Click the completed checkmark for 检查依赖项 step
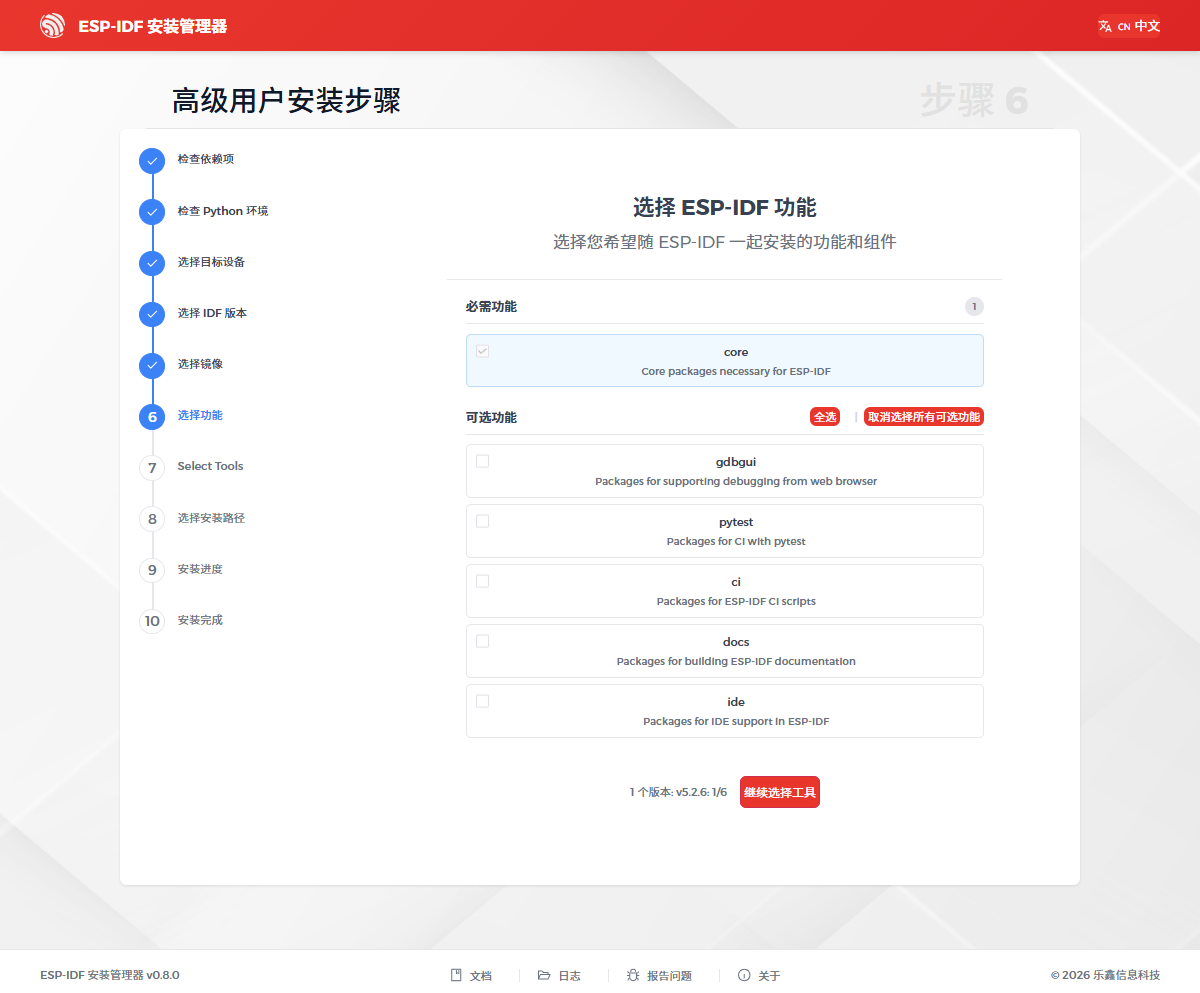 coord(152,160)
